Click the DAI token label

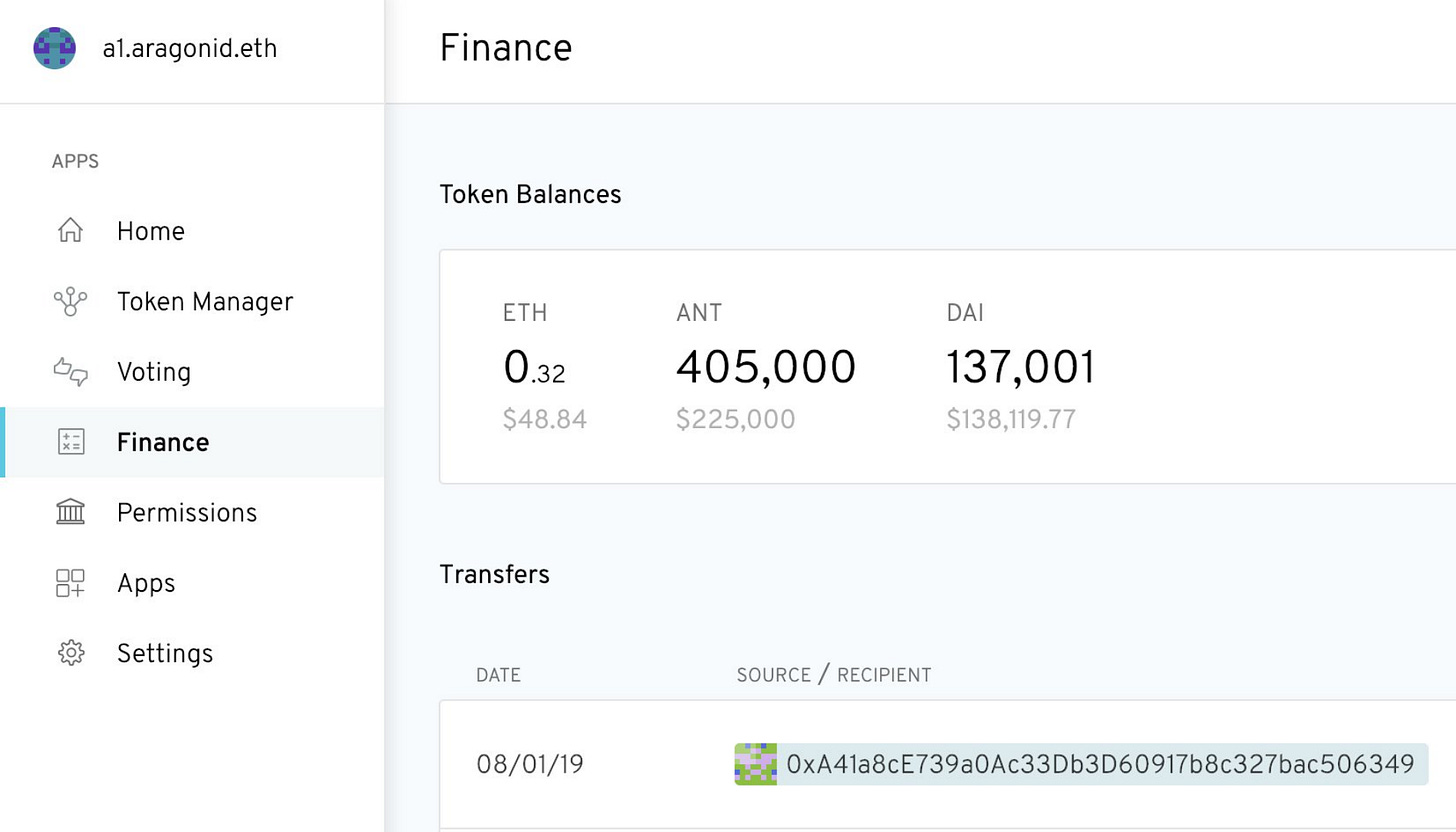coord(965,313)
